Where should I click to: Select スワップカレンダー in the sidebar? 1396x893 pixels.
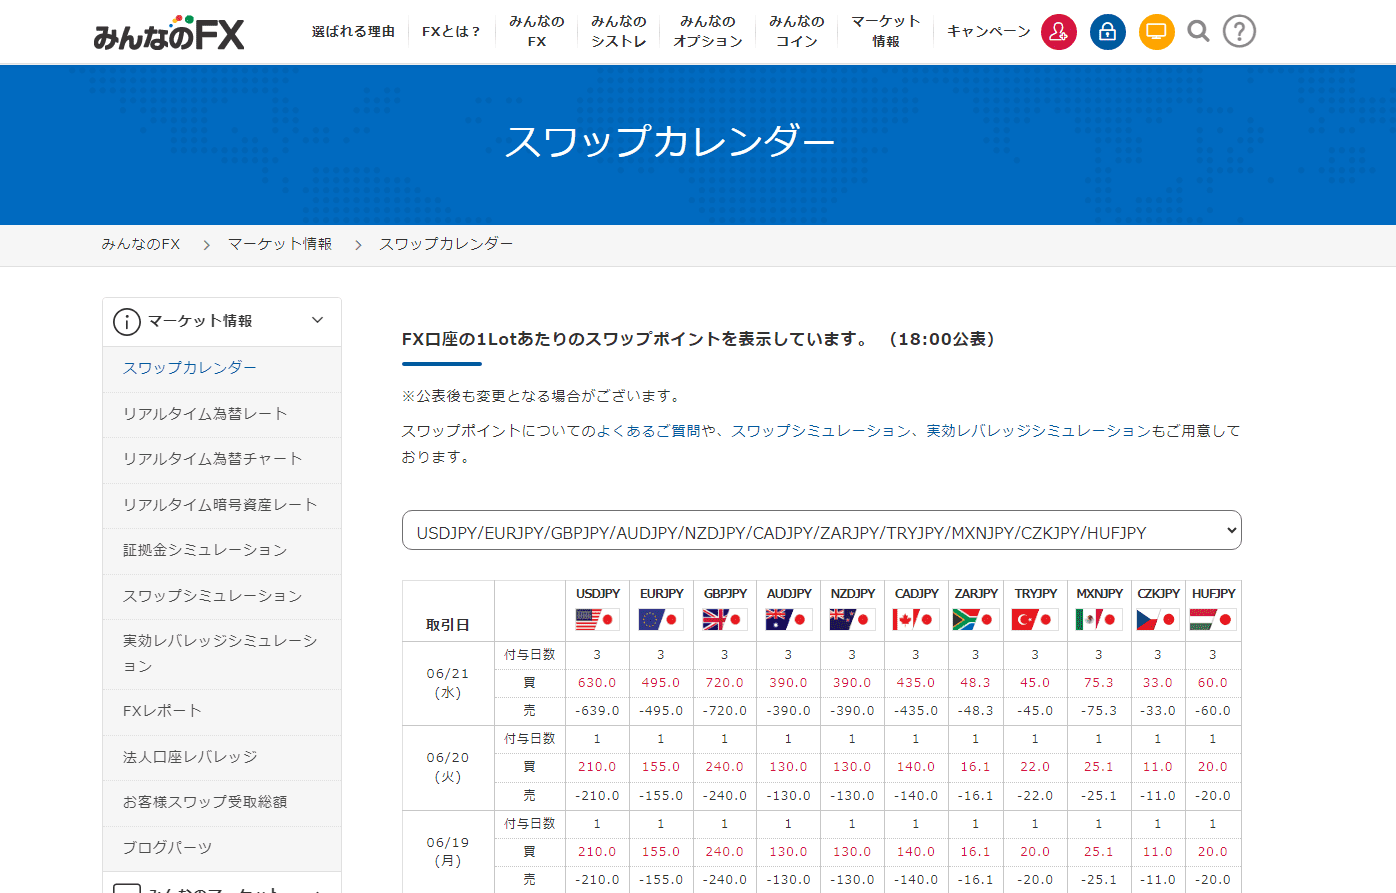222,368
